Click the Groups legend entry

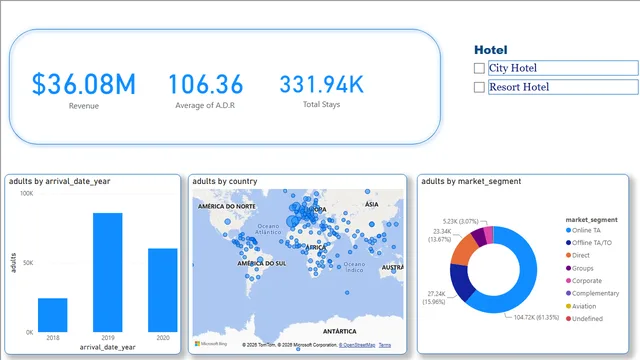point(580,268)
